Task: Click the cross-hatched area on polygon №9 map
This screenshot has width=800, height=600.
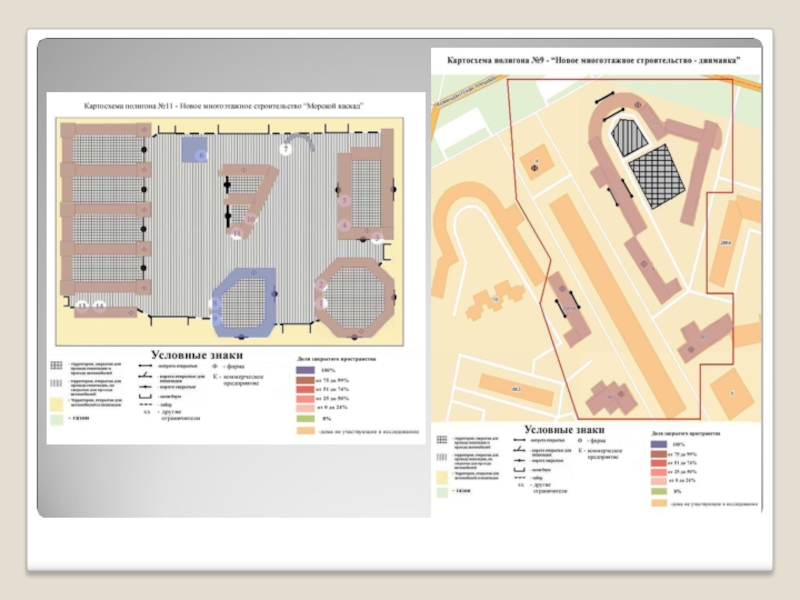Action: [657, 177]
